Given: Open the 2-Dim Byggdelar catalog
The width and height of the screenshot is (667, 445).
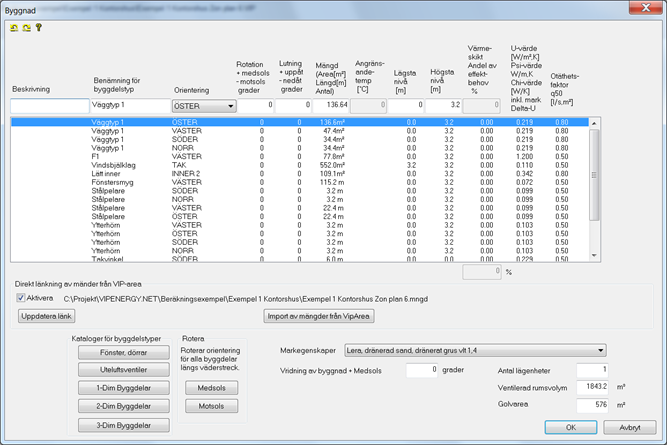Looking at the screenshot, I should [124, 406].
